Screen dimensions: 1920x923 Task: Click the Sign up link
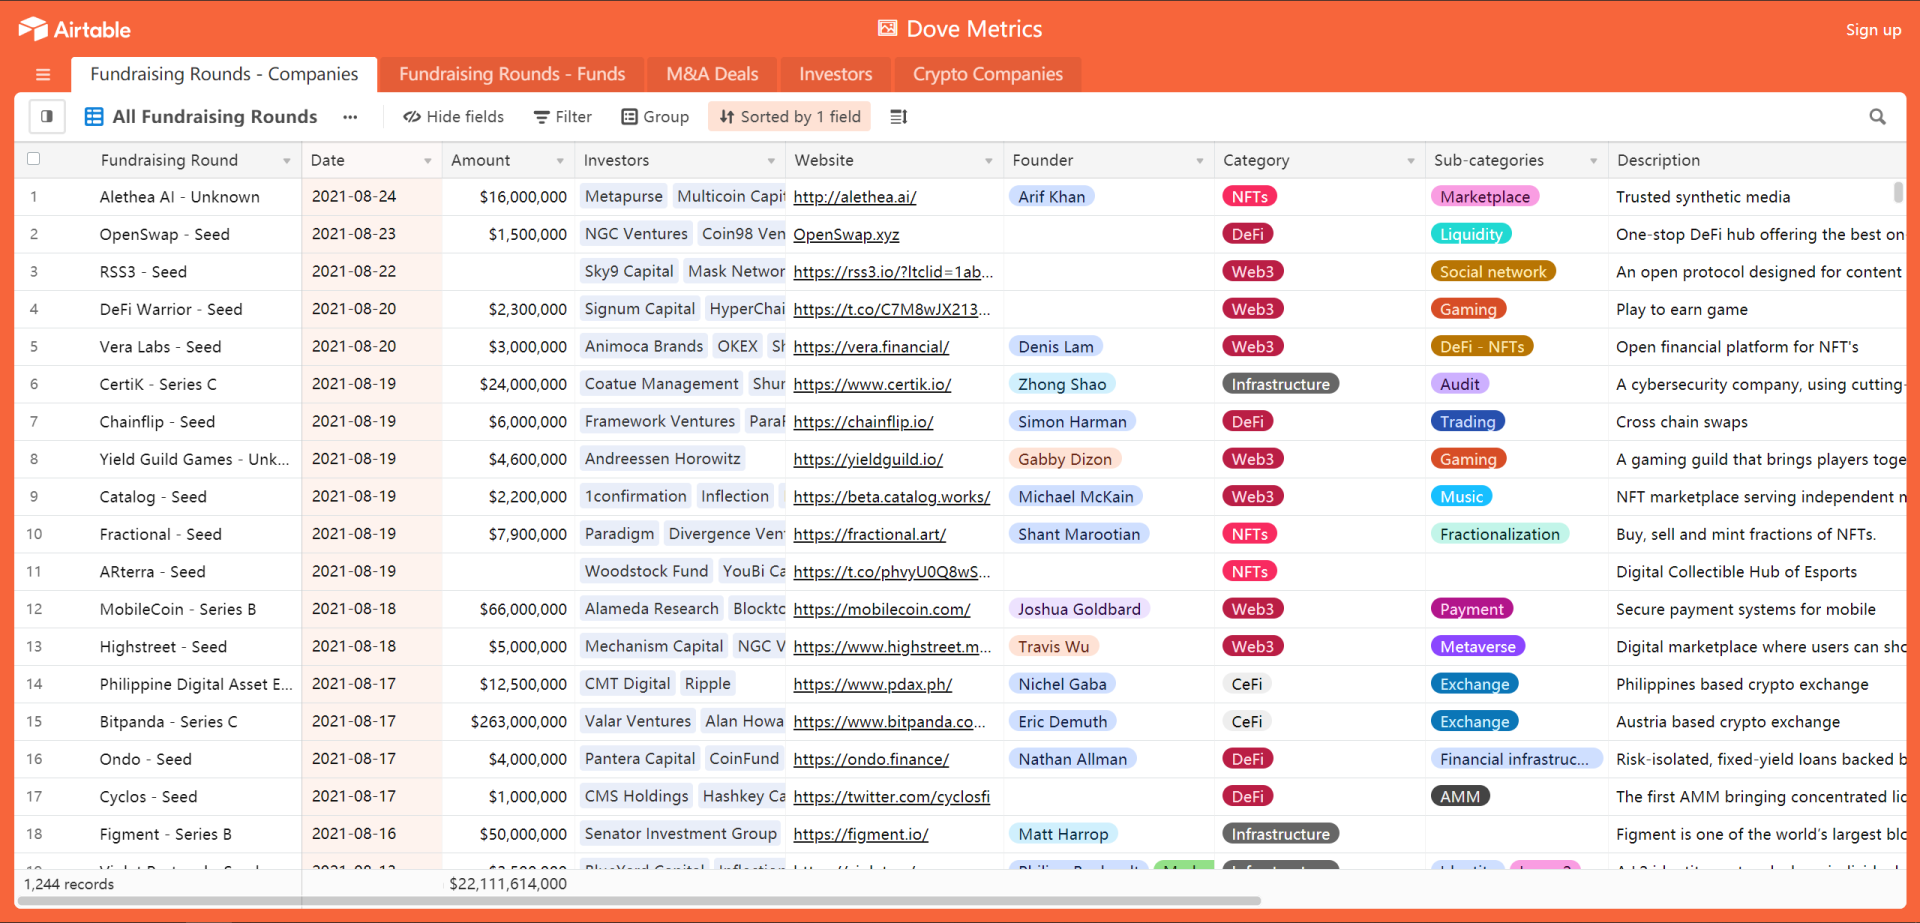click(1873, 30)
